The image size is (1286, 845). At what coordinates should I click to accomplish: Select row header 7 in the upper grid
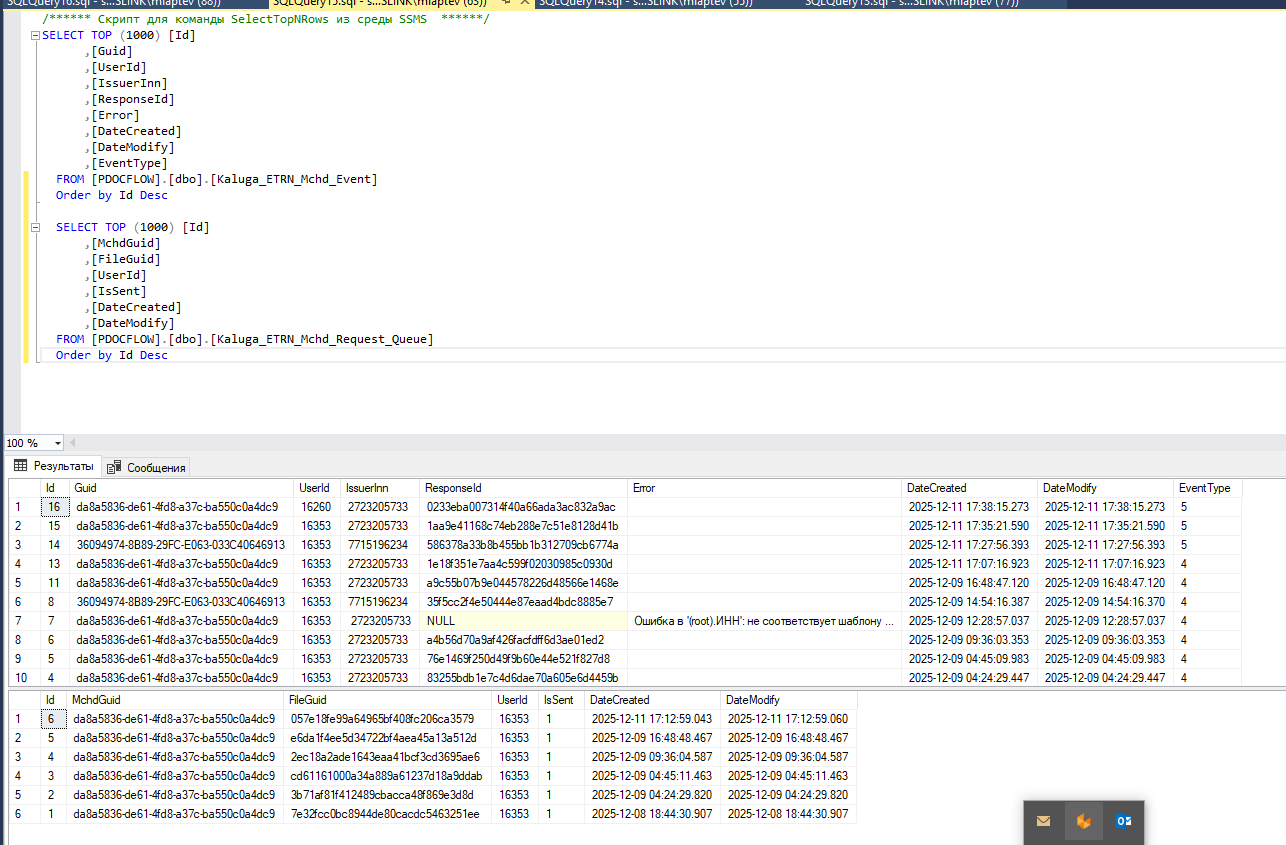click(24, 621)
